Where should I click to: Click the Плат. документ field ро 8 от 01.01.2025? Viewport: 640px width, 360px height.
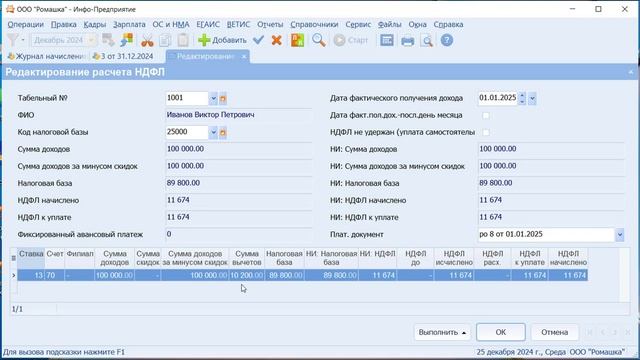pyautogui.click(x=547, y=234)
